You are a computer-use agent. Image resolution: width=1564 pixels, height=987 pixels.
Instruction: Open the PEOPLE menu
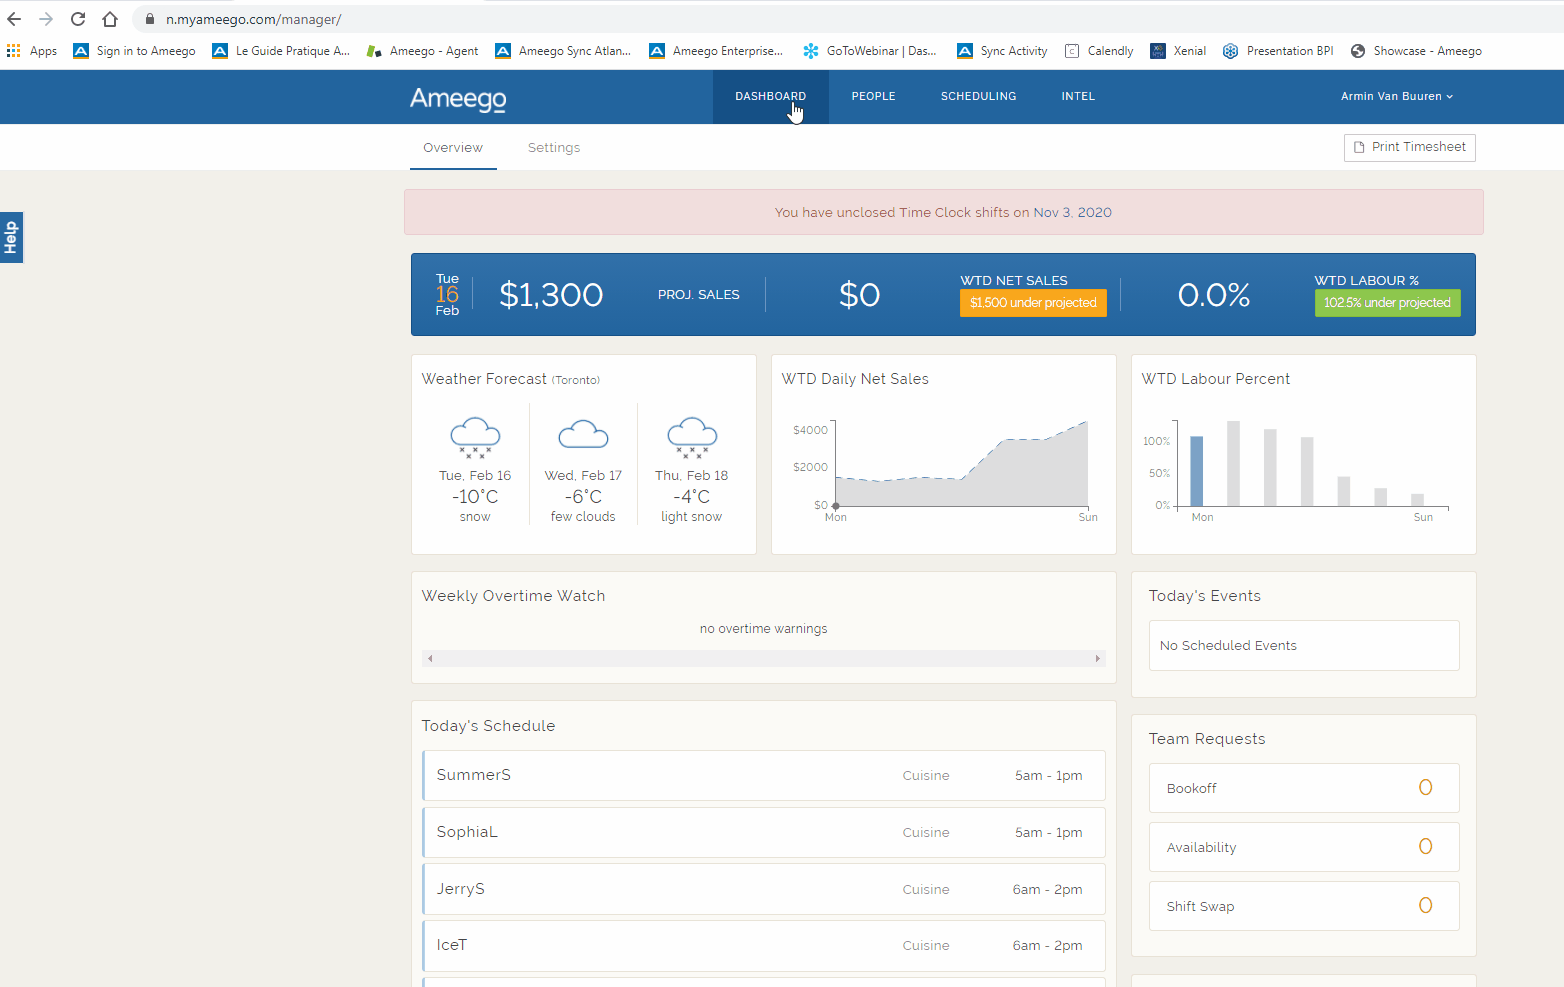coord(873,97)
